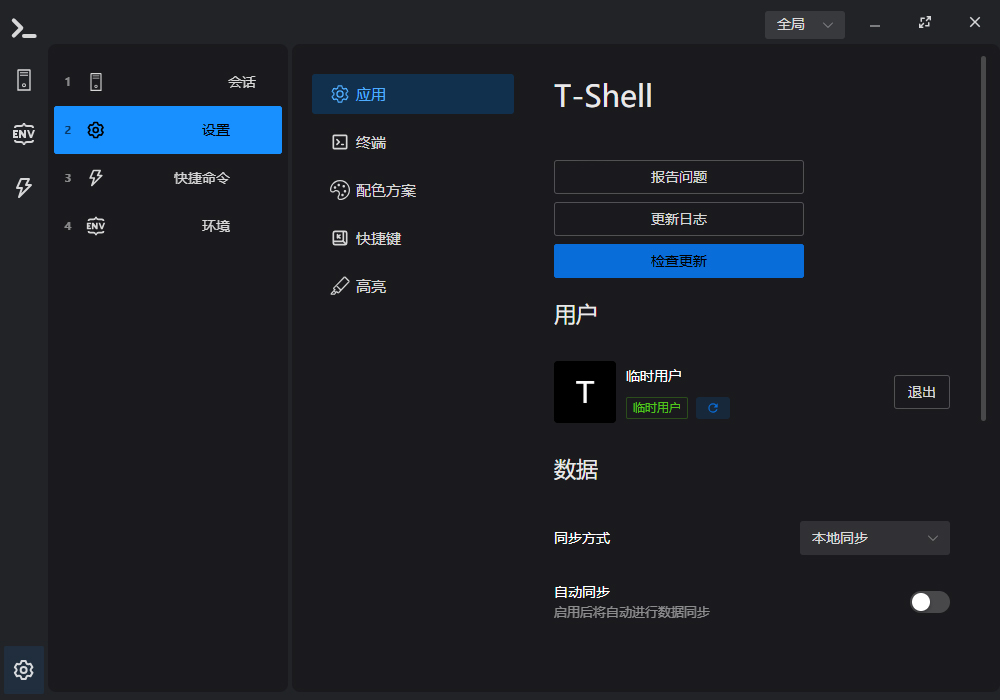The image size is (1000, 700).
Task: Select the 环境 environment item
Action: [168, 226]
